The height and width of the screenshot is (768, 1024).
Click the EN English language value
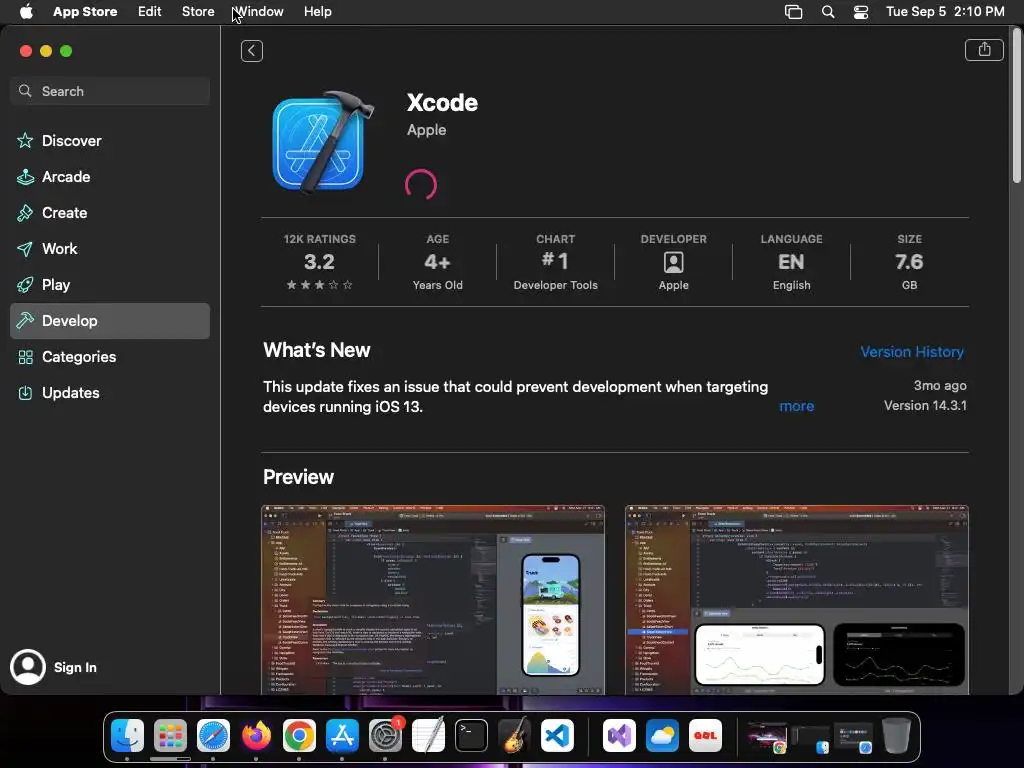tap(791, 262)
